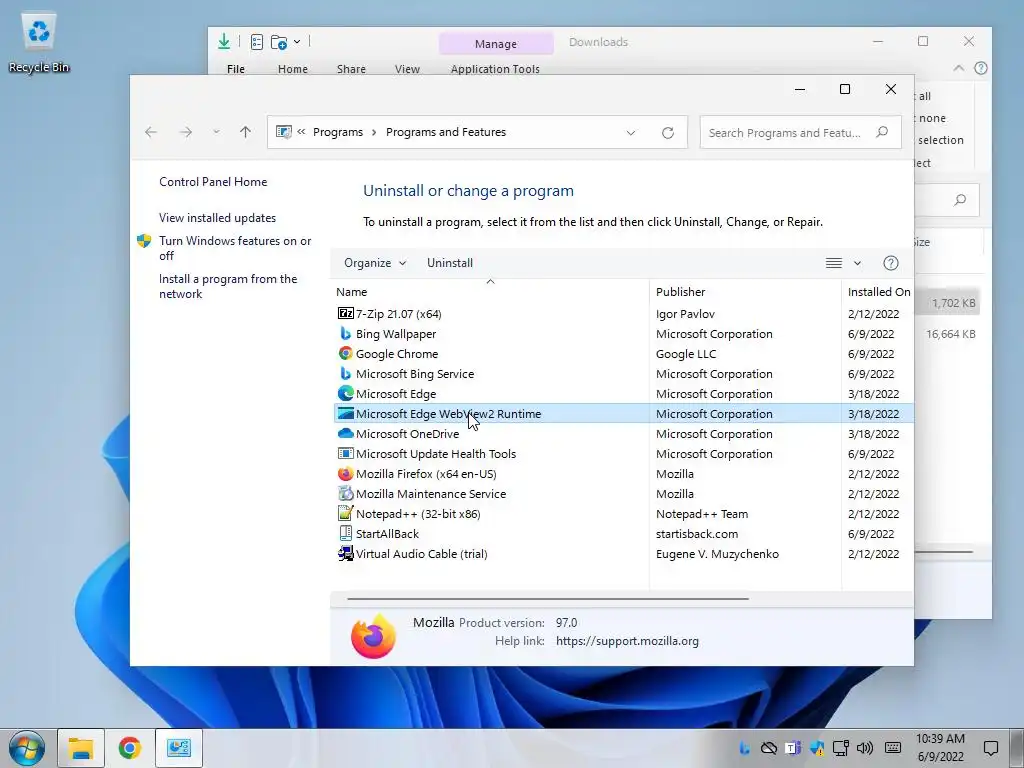Click the Notepad++ program icon

pos(345,513)
